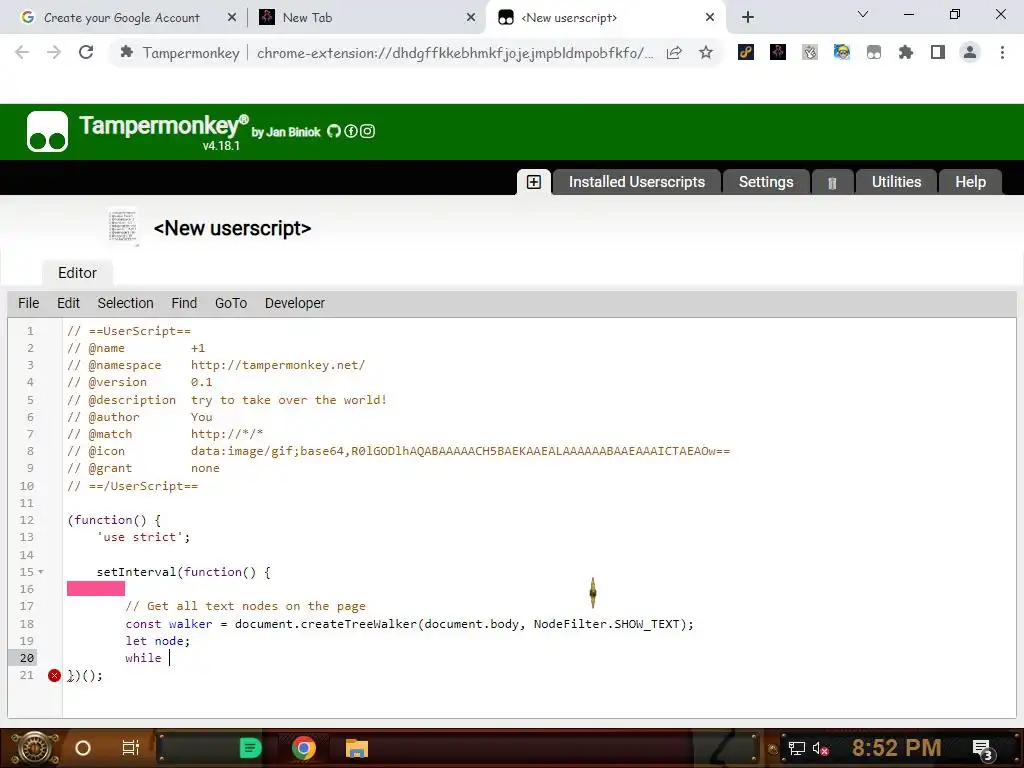Switch to Create your Google Account tab
The width and height of the screenshot is (1024, 768).
point(121,18)
